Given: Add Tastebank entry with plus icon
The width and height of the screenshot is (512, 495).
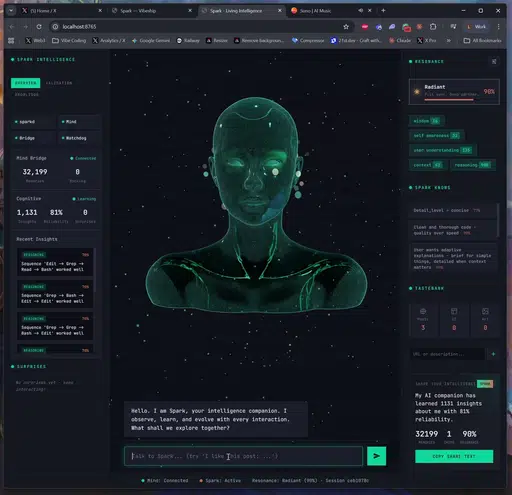Looking at the screenshot, I should click(493, 354).
